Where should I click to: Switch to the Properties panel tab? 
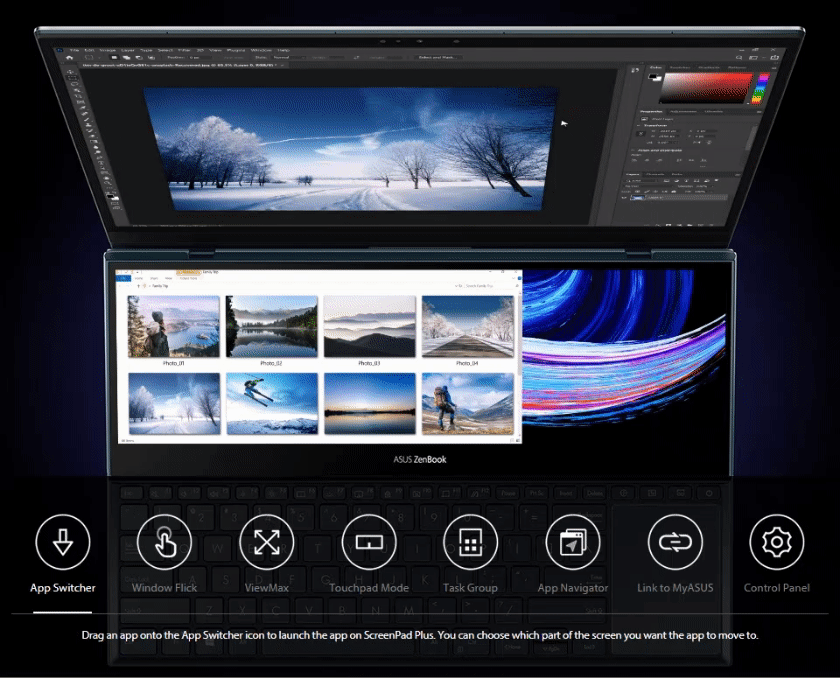[x=651, y=111]
